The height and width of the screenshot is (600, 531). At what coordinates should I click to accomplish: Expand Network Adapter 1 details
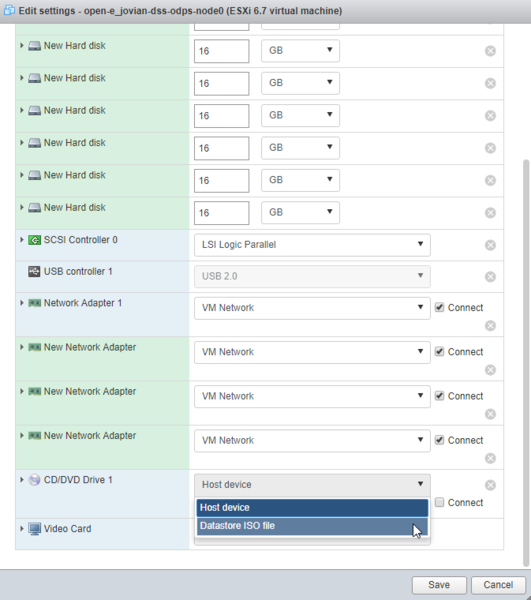22,303
